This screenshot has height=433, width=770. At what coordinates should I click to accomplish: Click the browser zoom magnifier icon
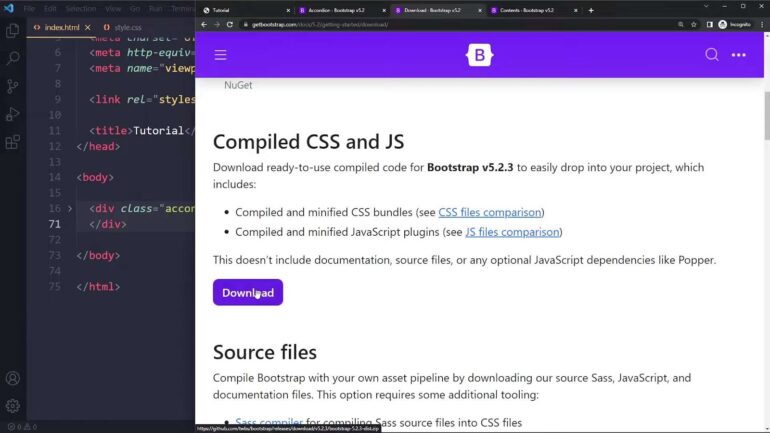pyautogui.click(x=681, y=25)
